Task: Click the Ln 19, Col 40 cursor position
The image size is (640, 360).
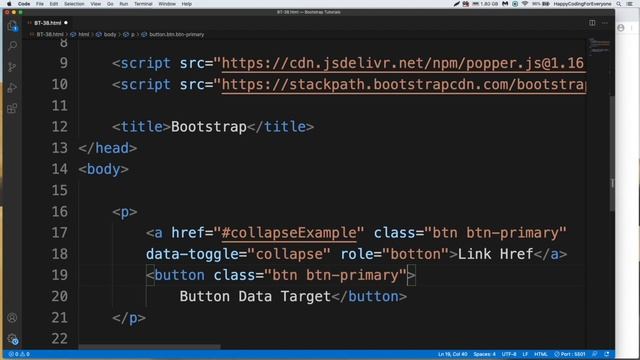Action: (452, 354)
